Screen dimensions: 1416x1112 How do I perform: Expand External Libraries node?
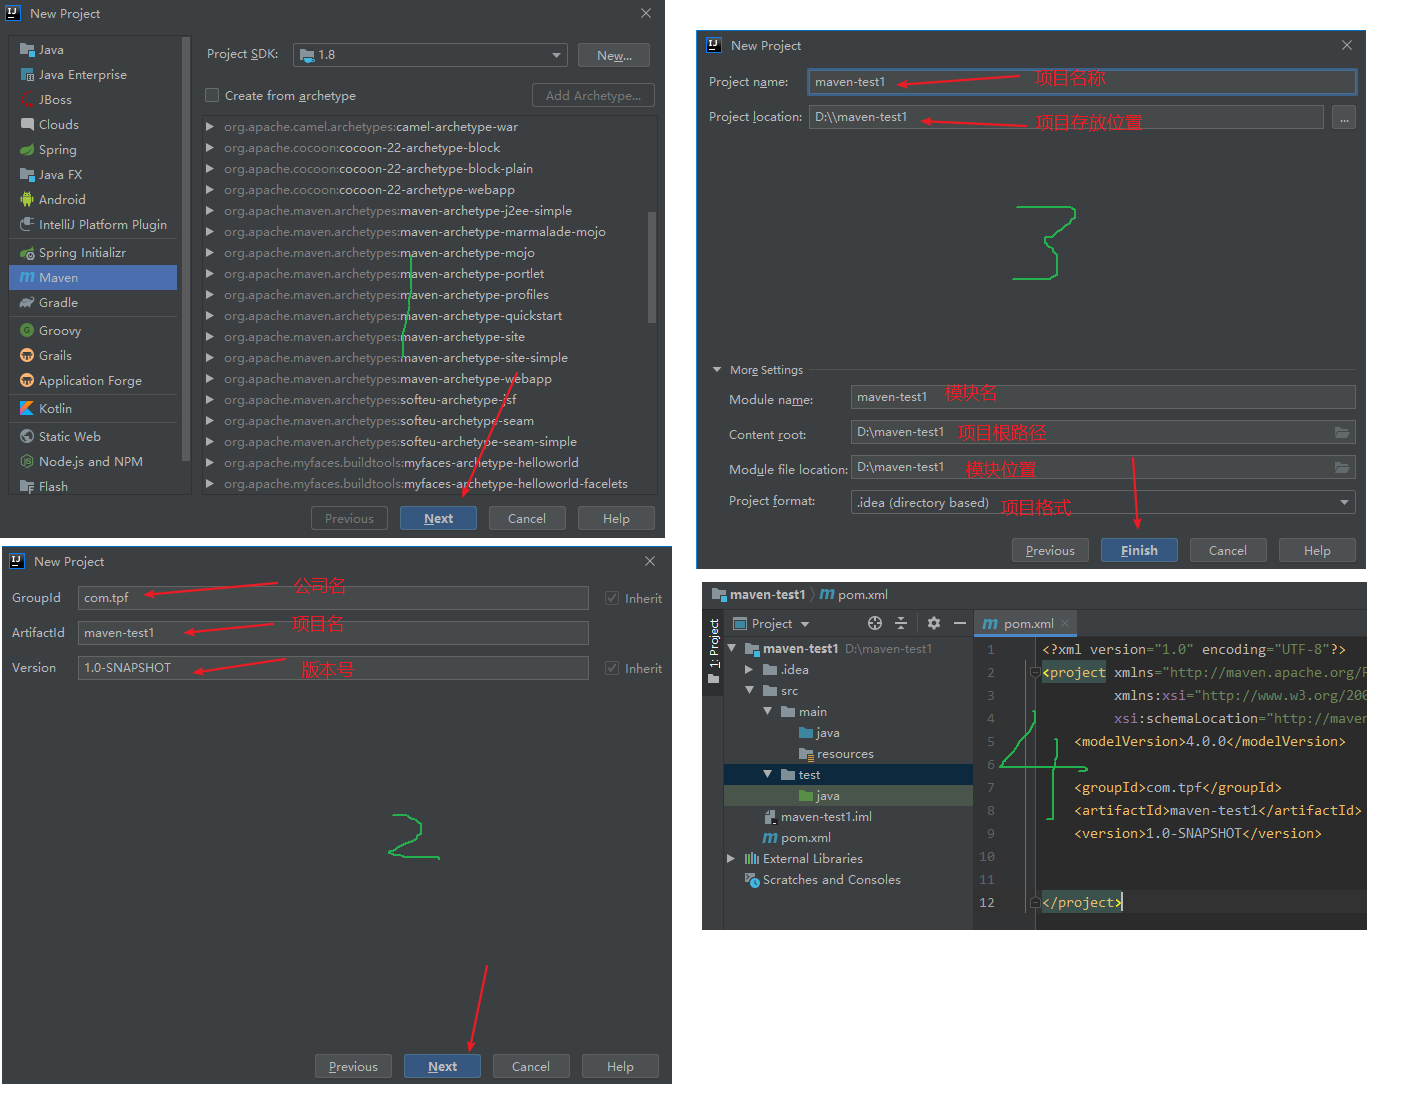(732, 858)
